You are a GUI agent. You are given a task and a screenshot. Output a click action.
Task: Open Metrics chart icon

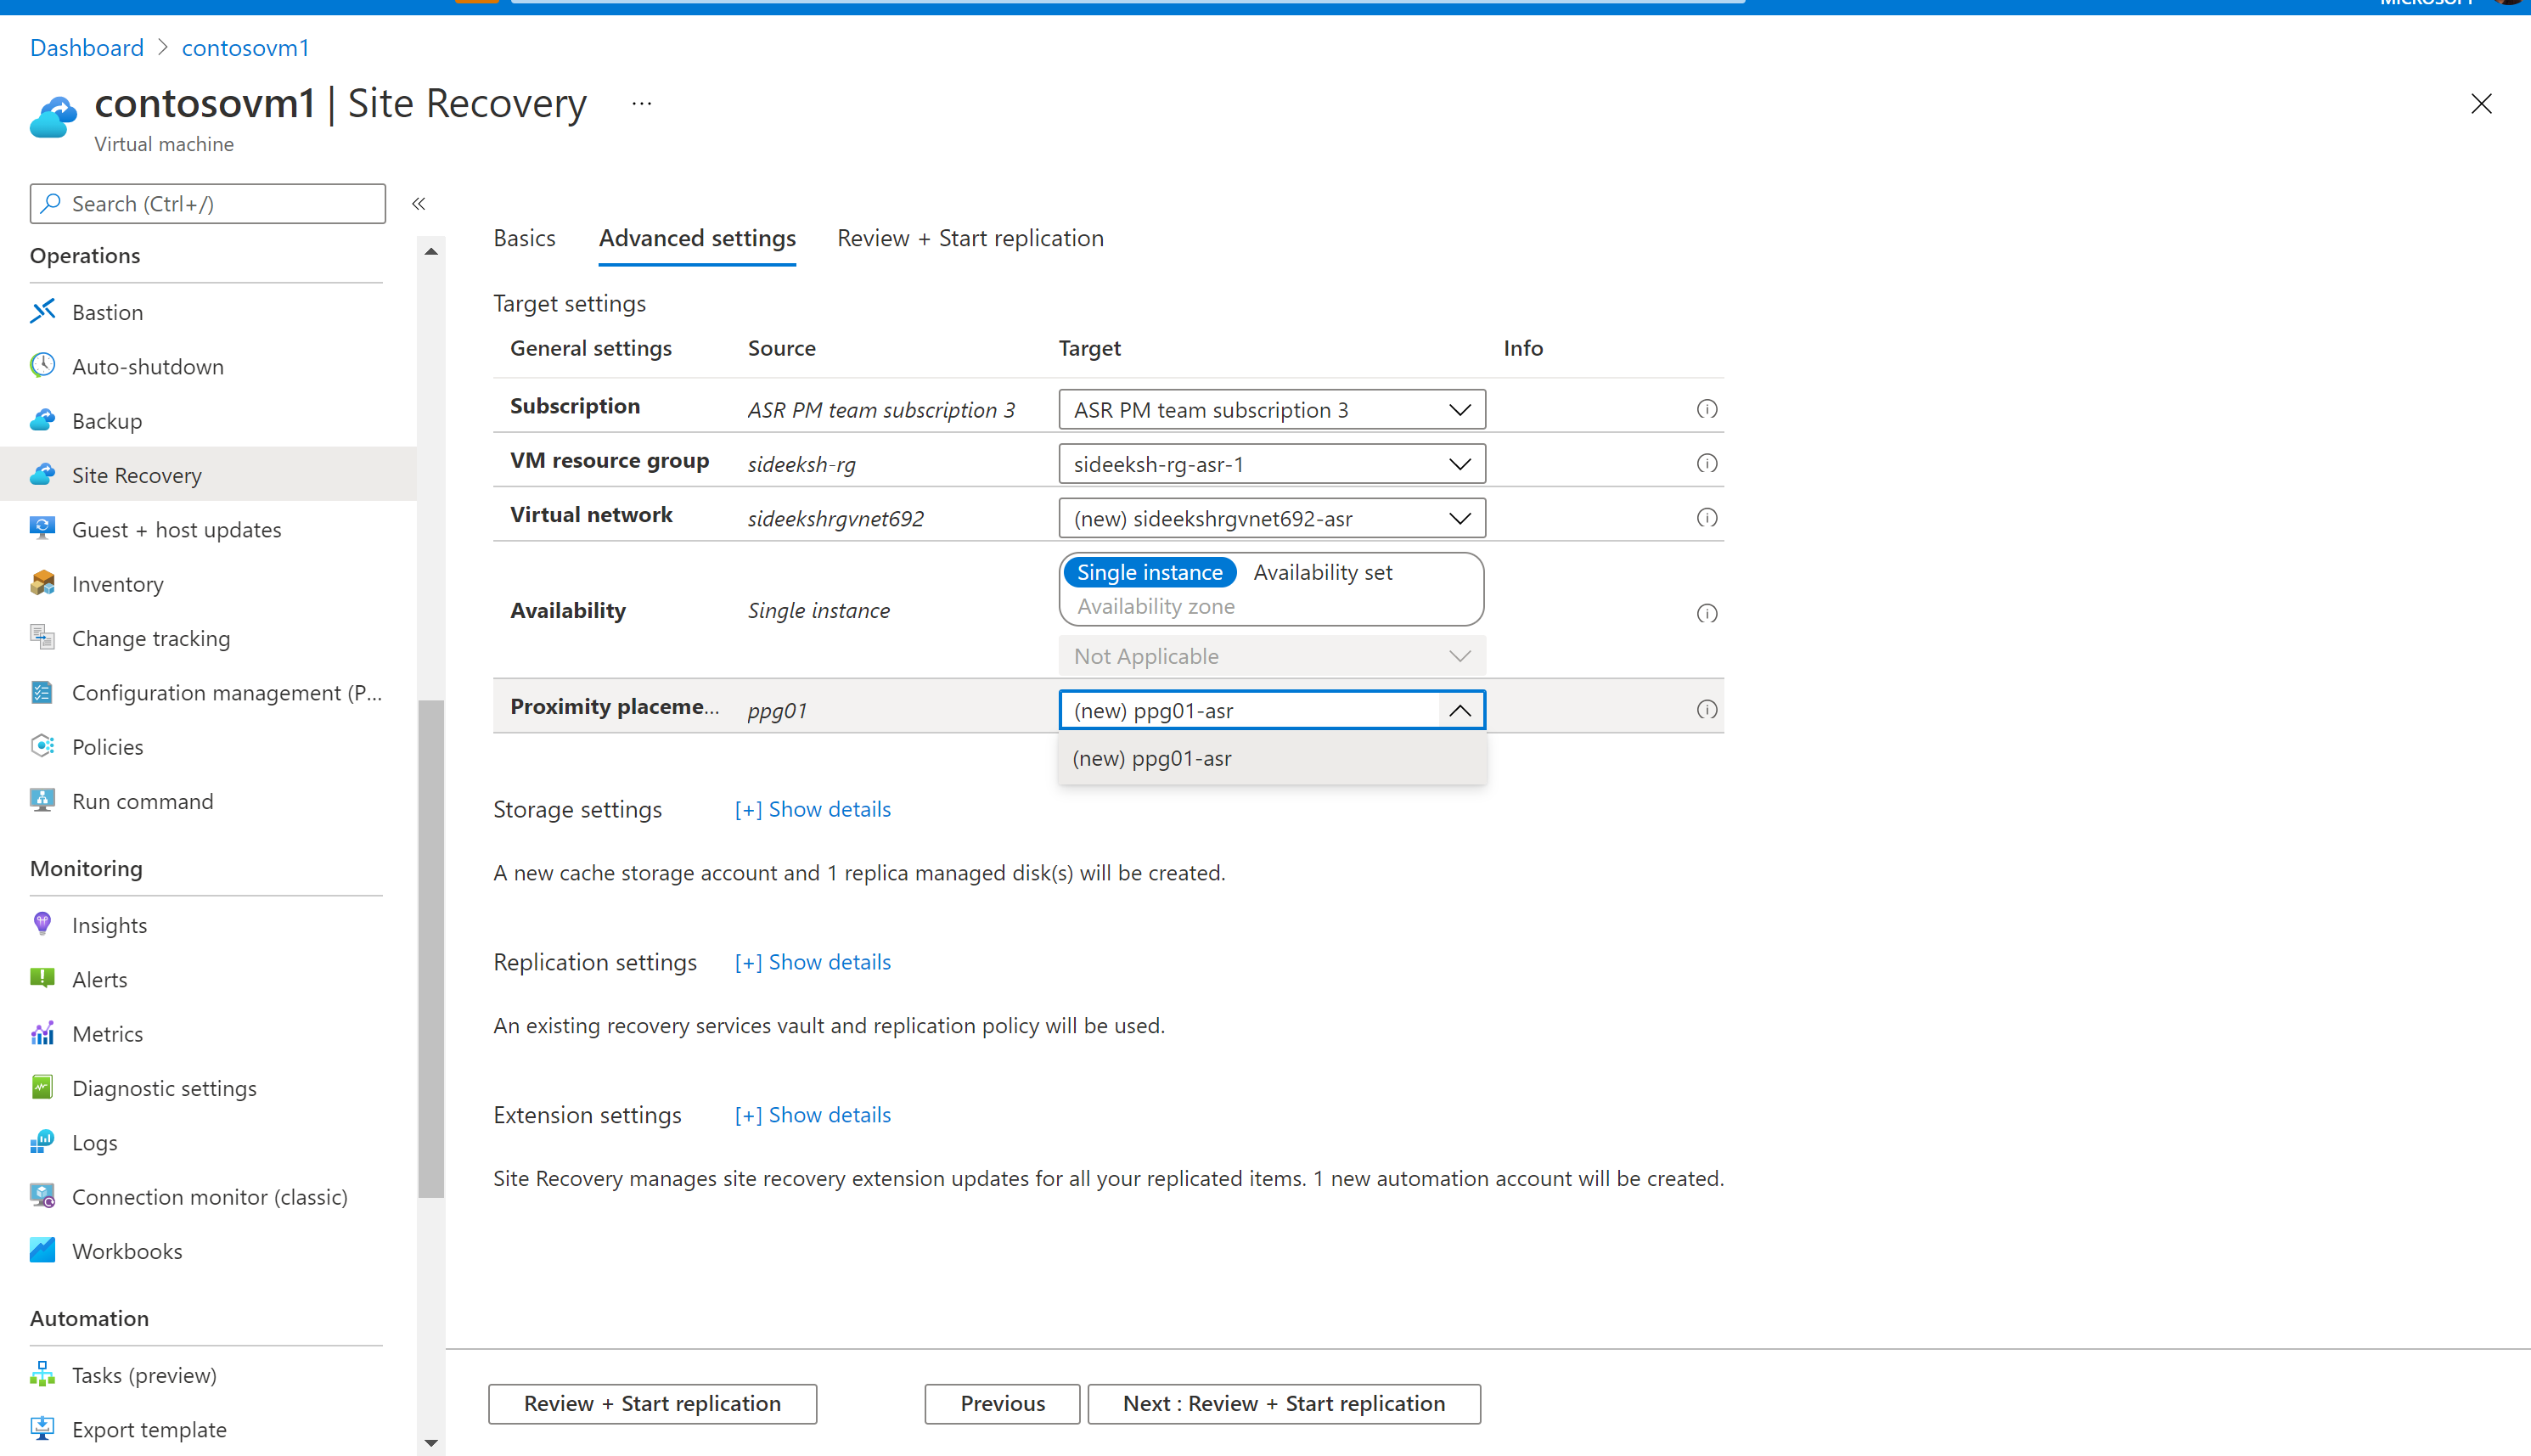(42, 1033)
